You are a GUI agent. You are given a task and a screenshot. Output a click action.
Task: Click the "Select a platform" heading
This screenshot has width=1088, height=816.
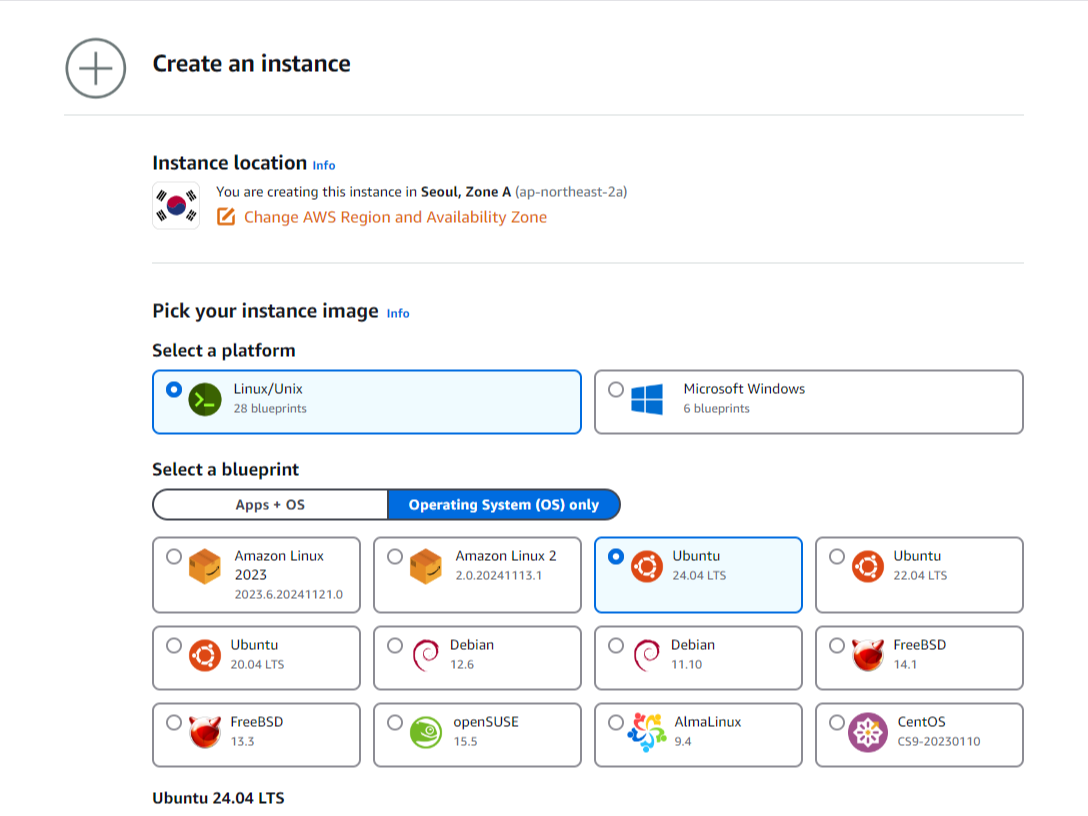coord(224,350)
